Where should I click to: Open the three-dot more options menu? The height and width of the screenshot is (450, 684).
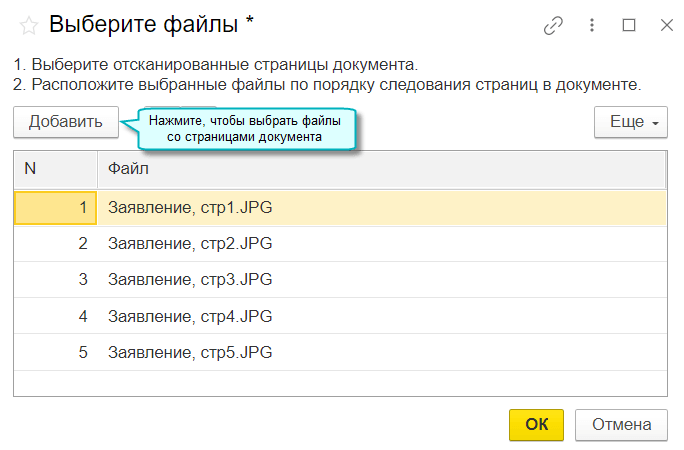tap(592, 26)
